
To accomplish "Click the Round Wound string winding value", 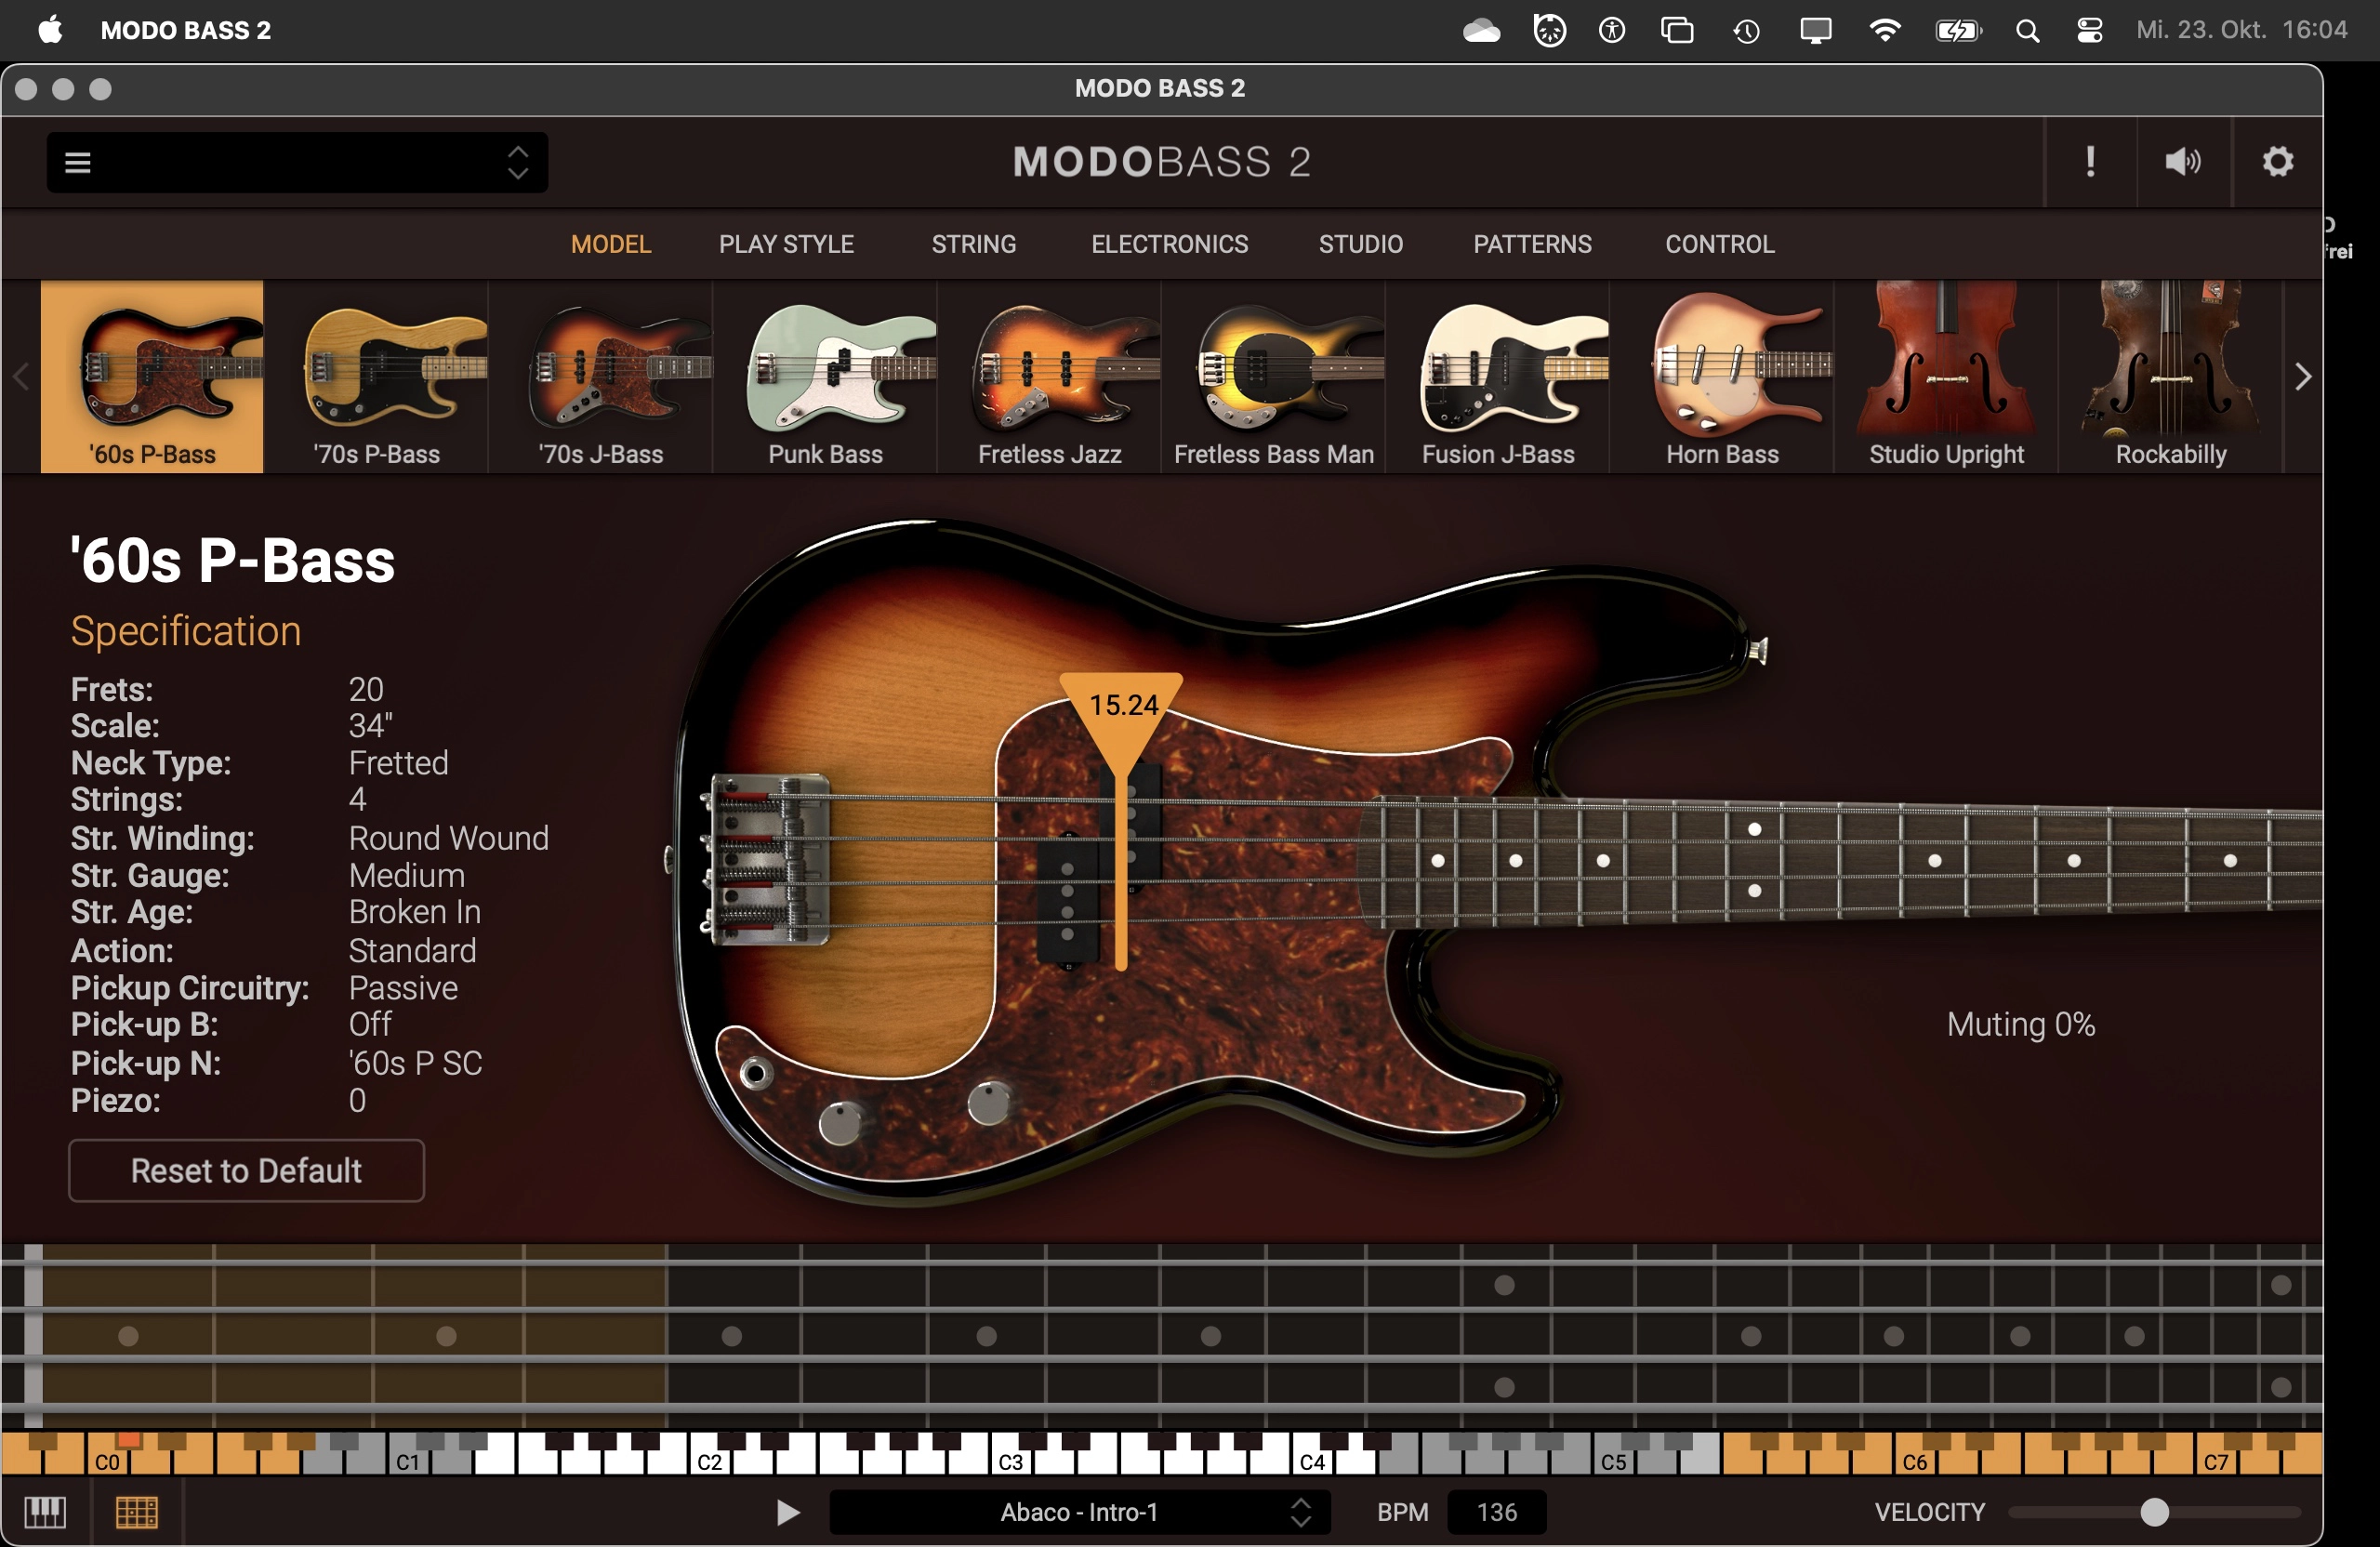I will [448, 838].
